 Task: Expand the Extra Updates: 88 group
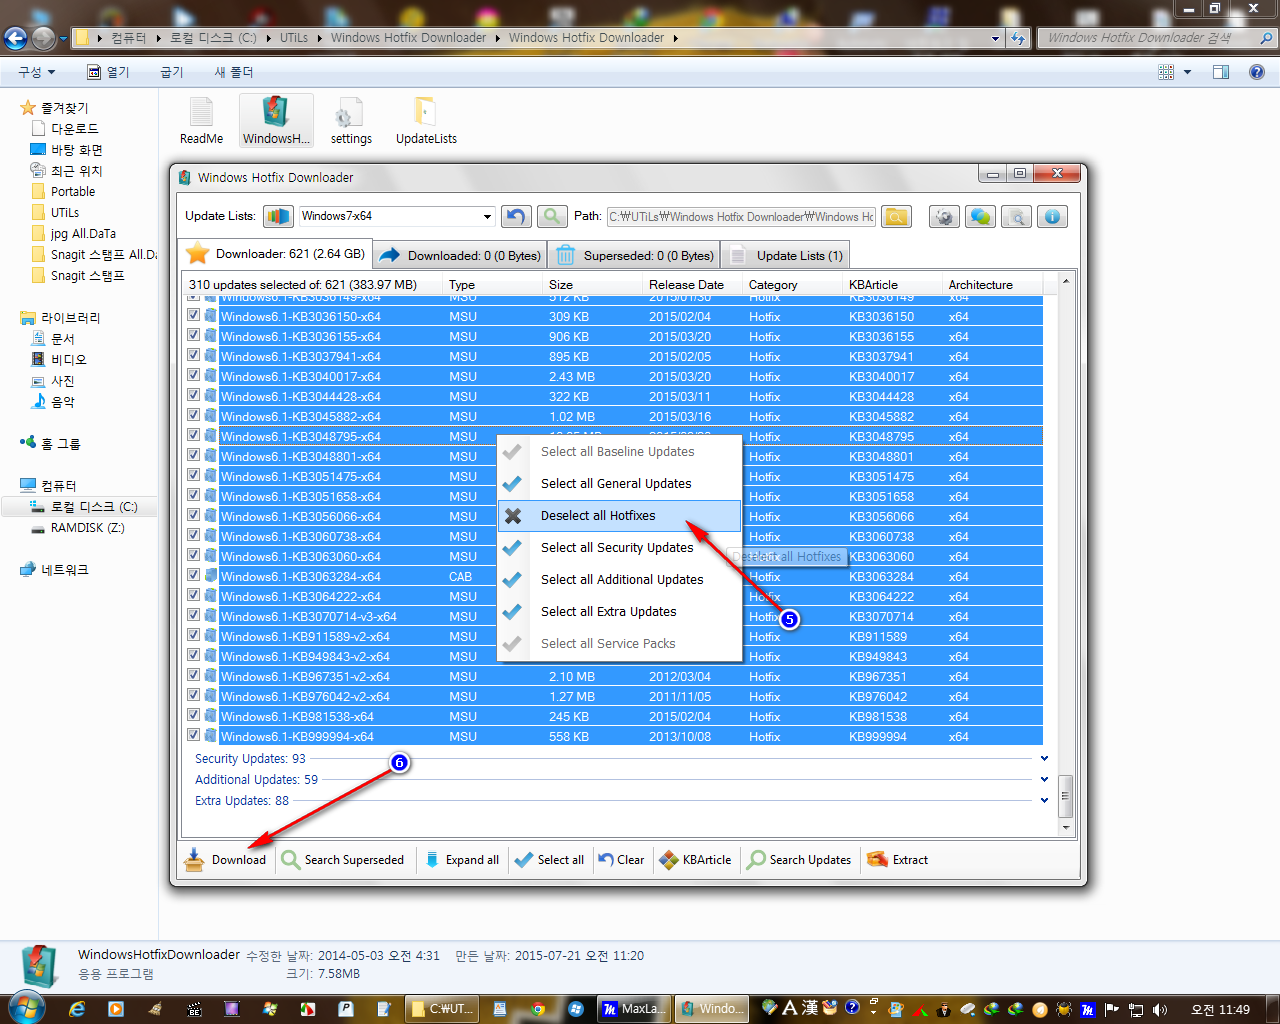click(x=1044, y=801)
